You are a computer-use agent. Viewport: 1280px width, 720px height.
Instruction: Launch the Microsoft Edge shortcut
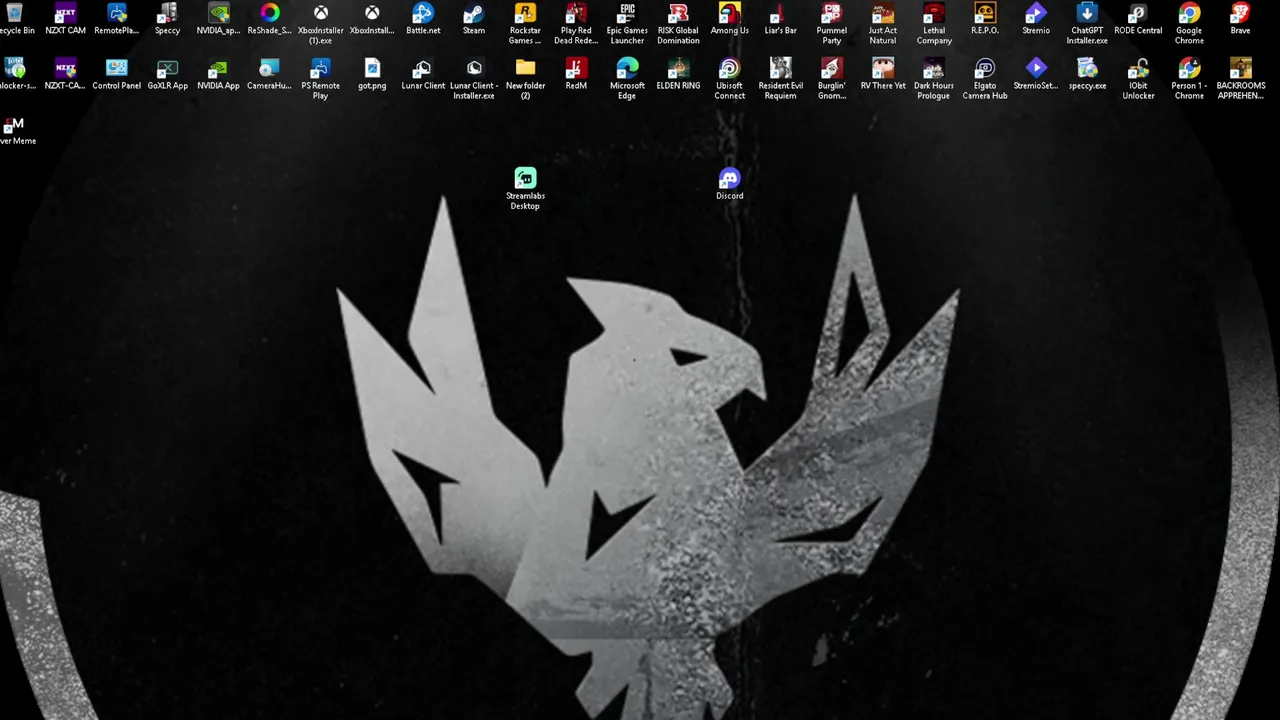coord(627,68)
